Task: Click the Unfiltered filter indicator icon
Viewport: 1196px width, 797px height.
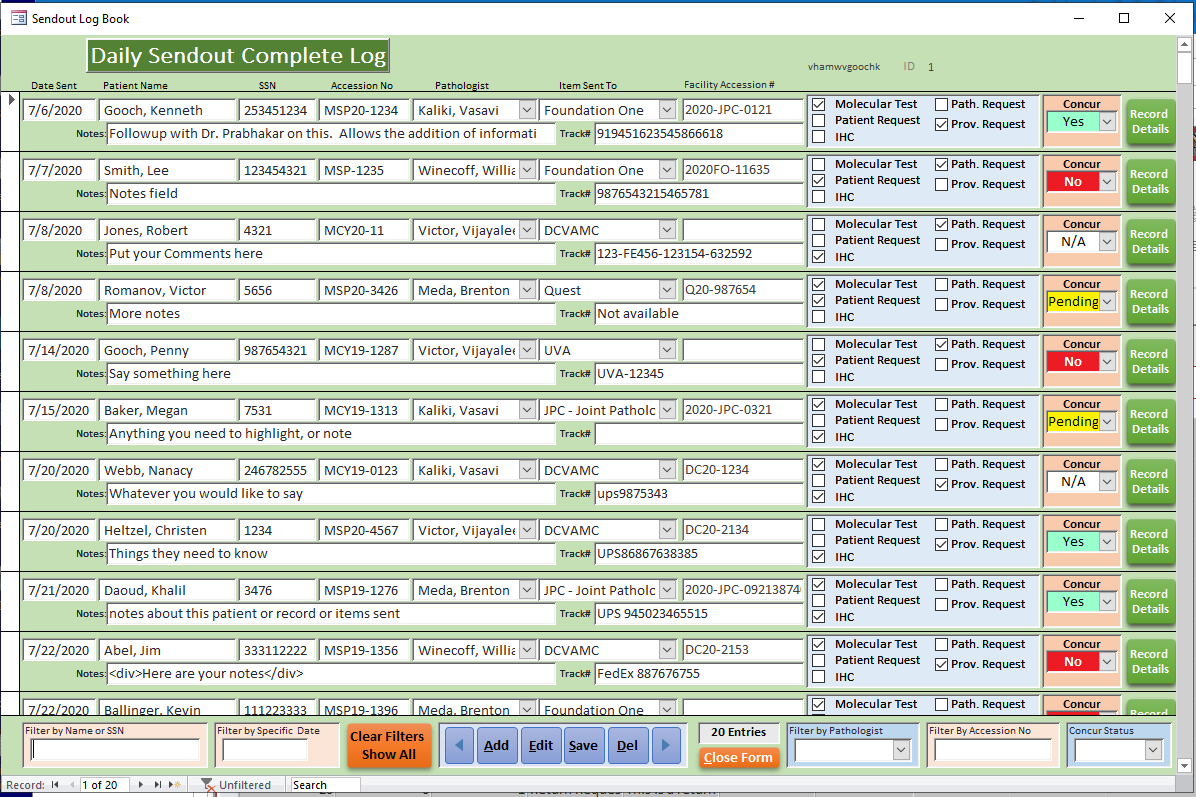Action: pyautogui.click(x=207, y=785)
